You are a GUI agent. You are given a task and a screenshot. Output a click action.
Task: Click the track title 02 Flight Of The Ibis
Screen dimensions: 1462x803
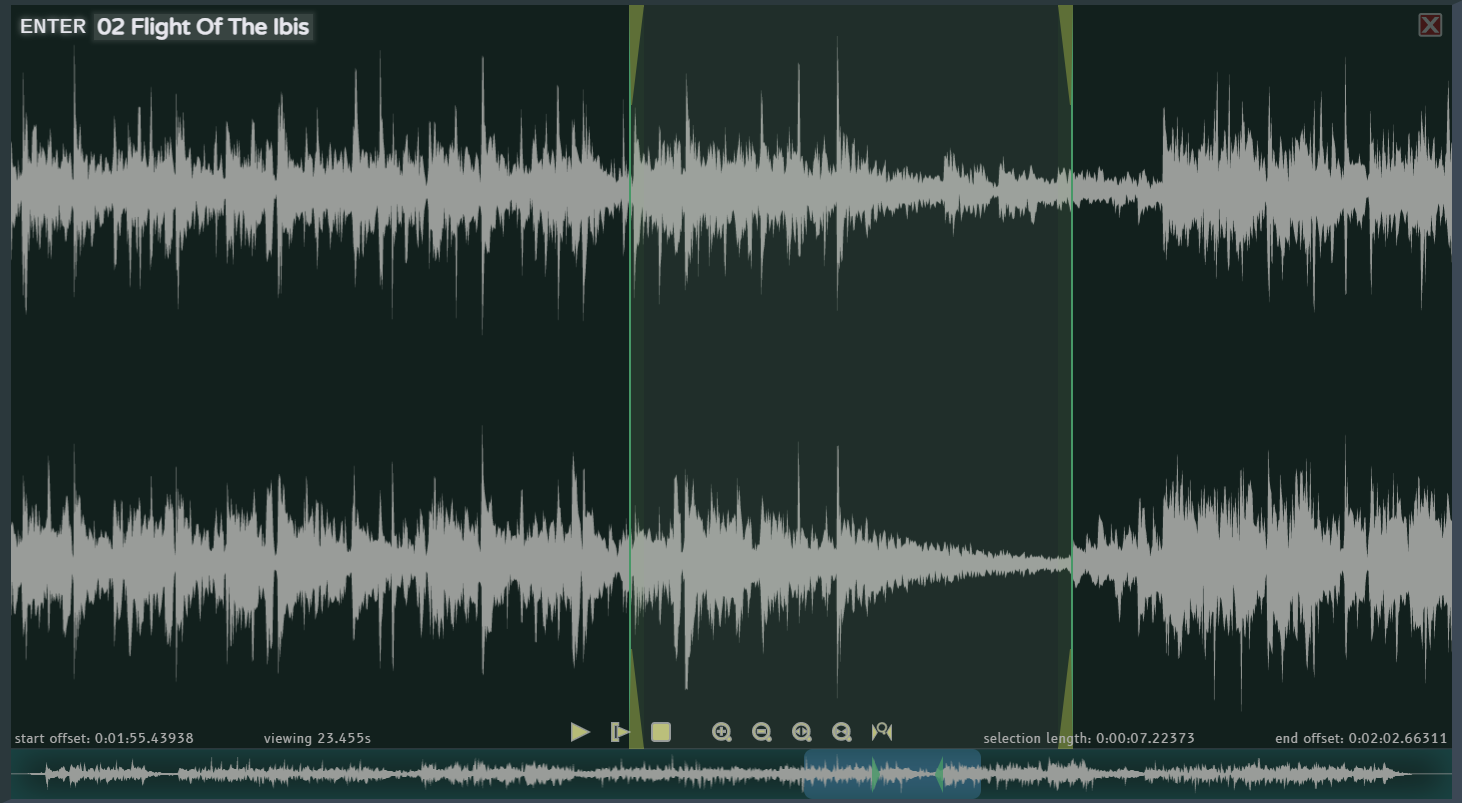pos(203,27)
